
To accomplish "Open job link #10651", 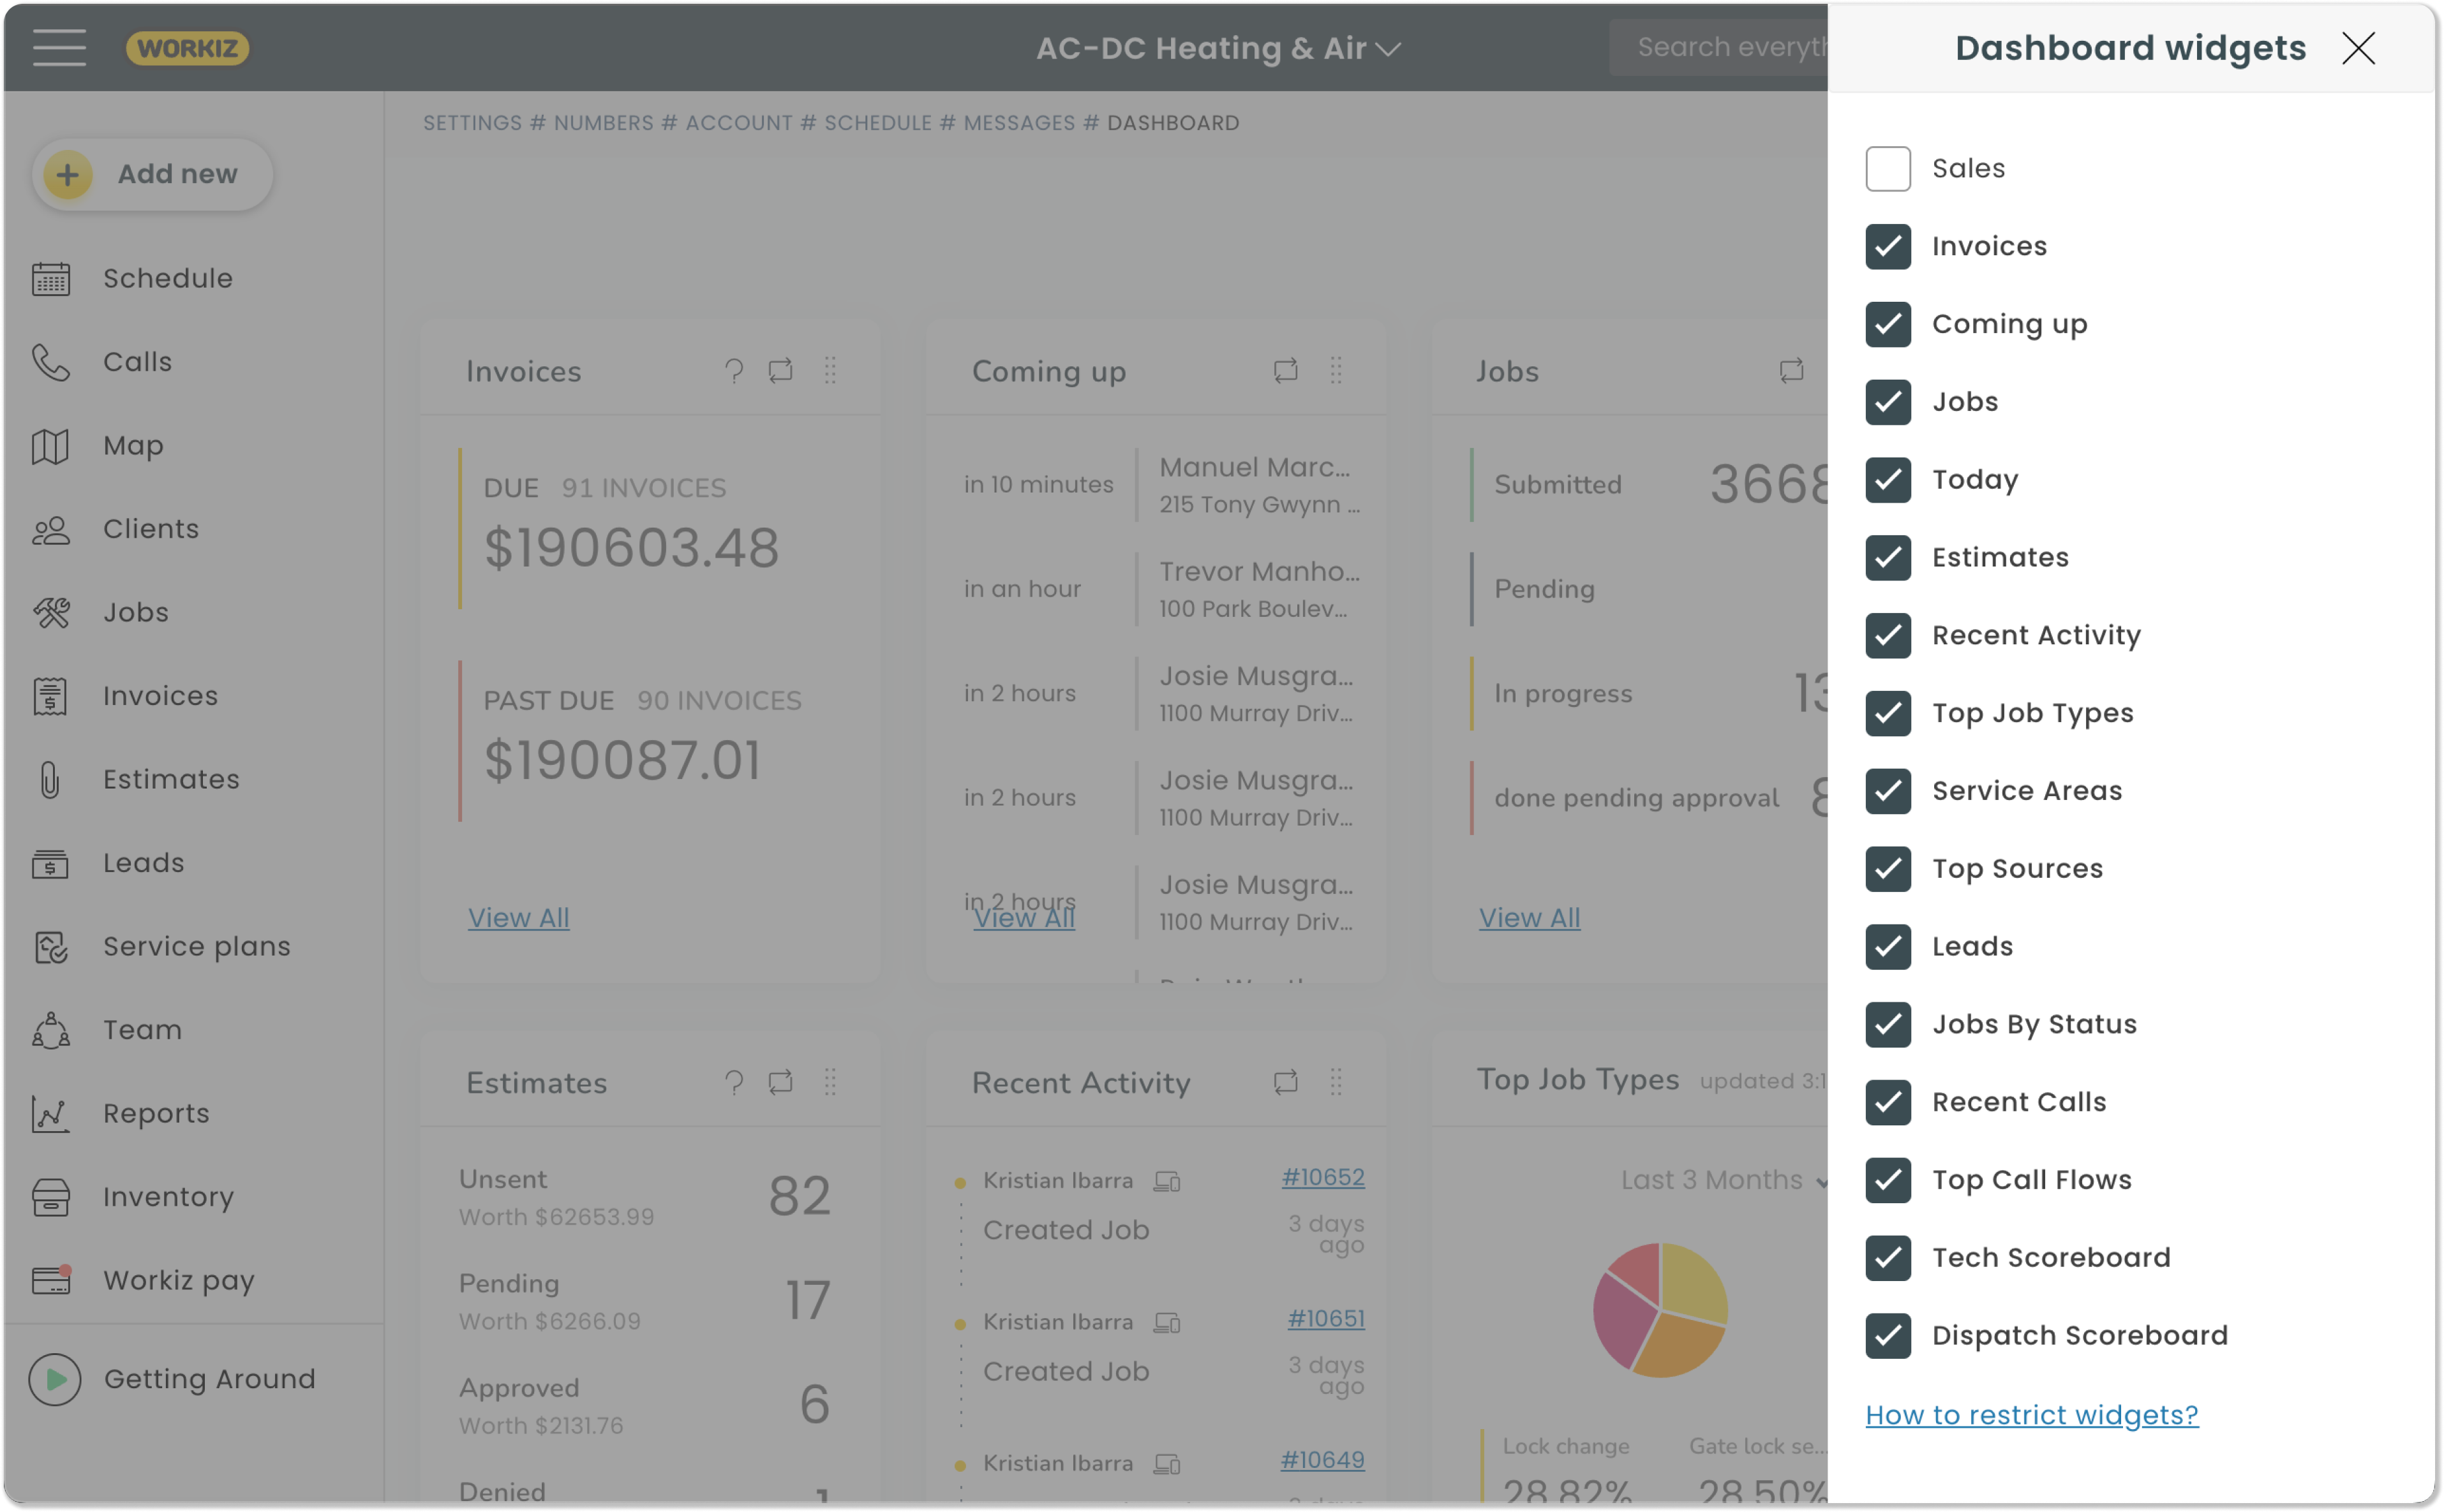I will (x=1325, y=1319).
